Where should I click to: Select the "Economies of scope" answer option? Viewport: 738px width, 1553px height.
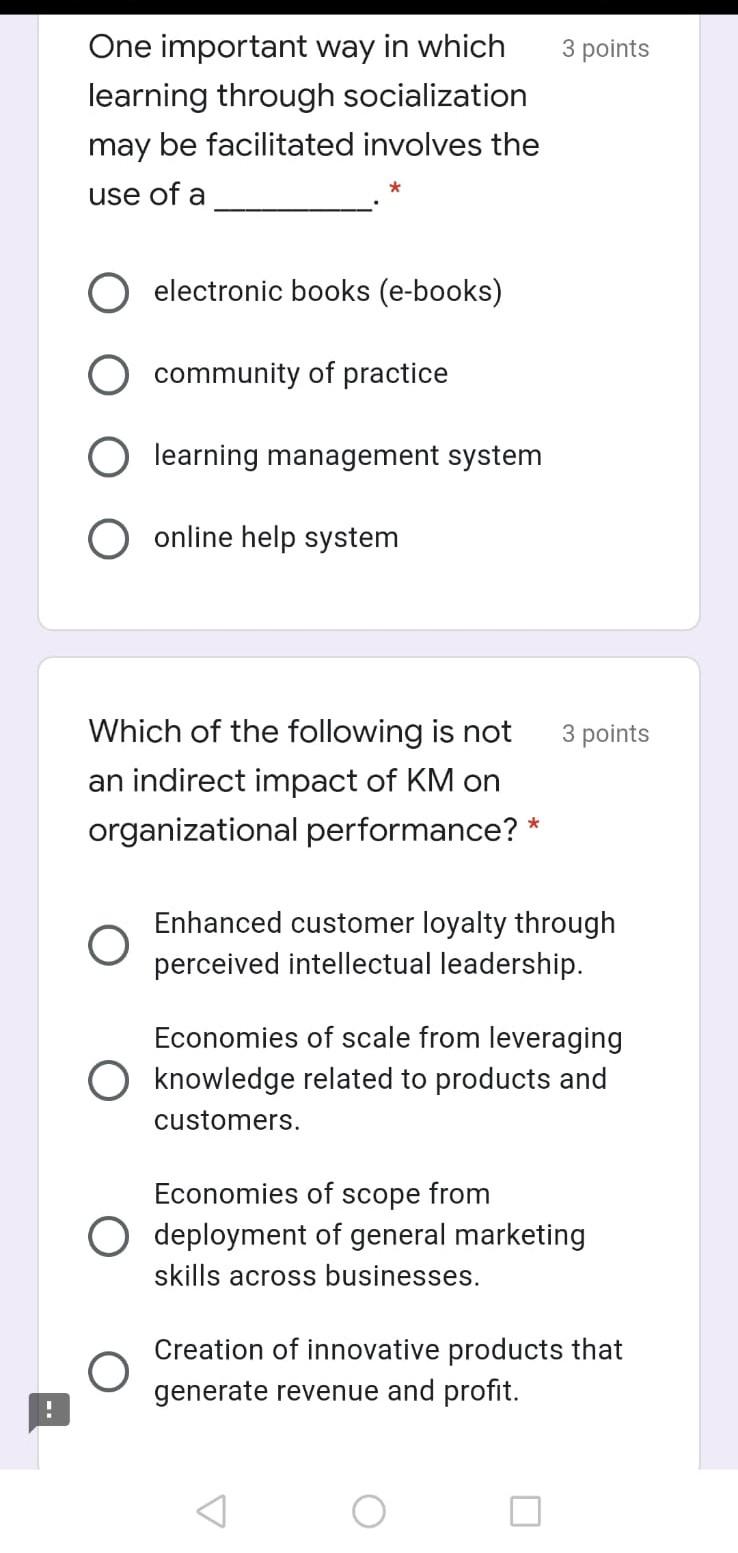[x=108, y=1235]
